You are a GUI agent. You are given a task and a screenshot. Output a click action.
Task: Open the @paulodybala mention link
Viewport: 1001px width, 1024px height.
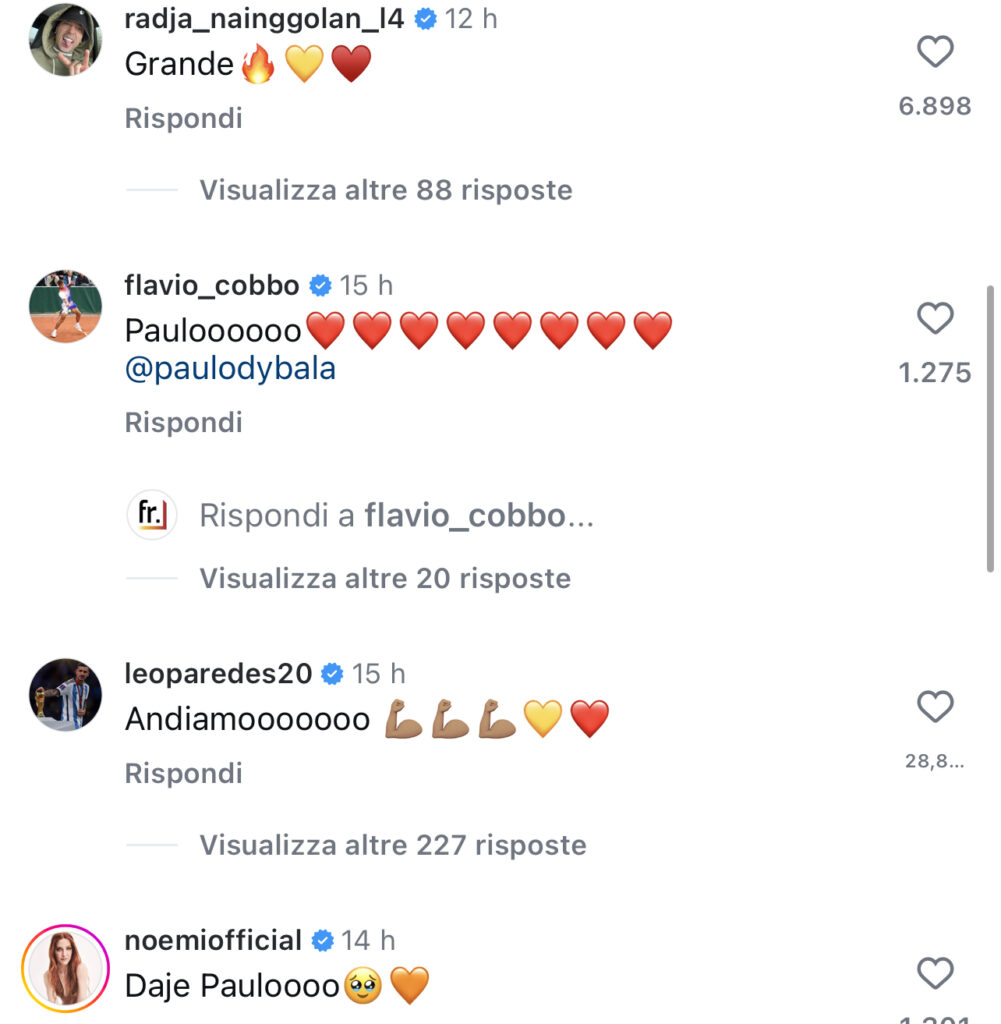[x=230, y=369]
